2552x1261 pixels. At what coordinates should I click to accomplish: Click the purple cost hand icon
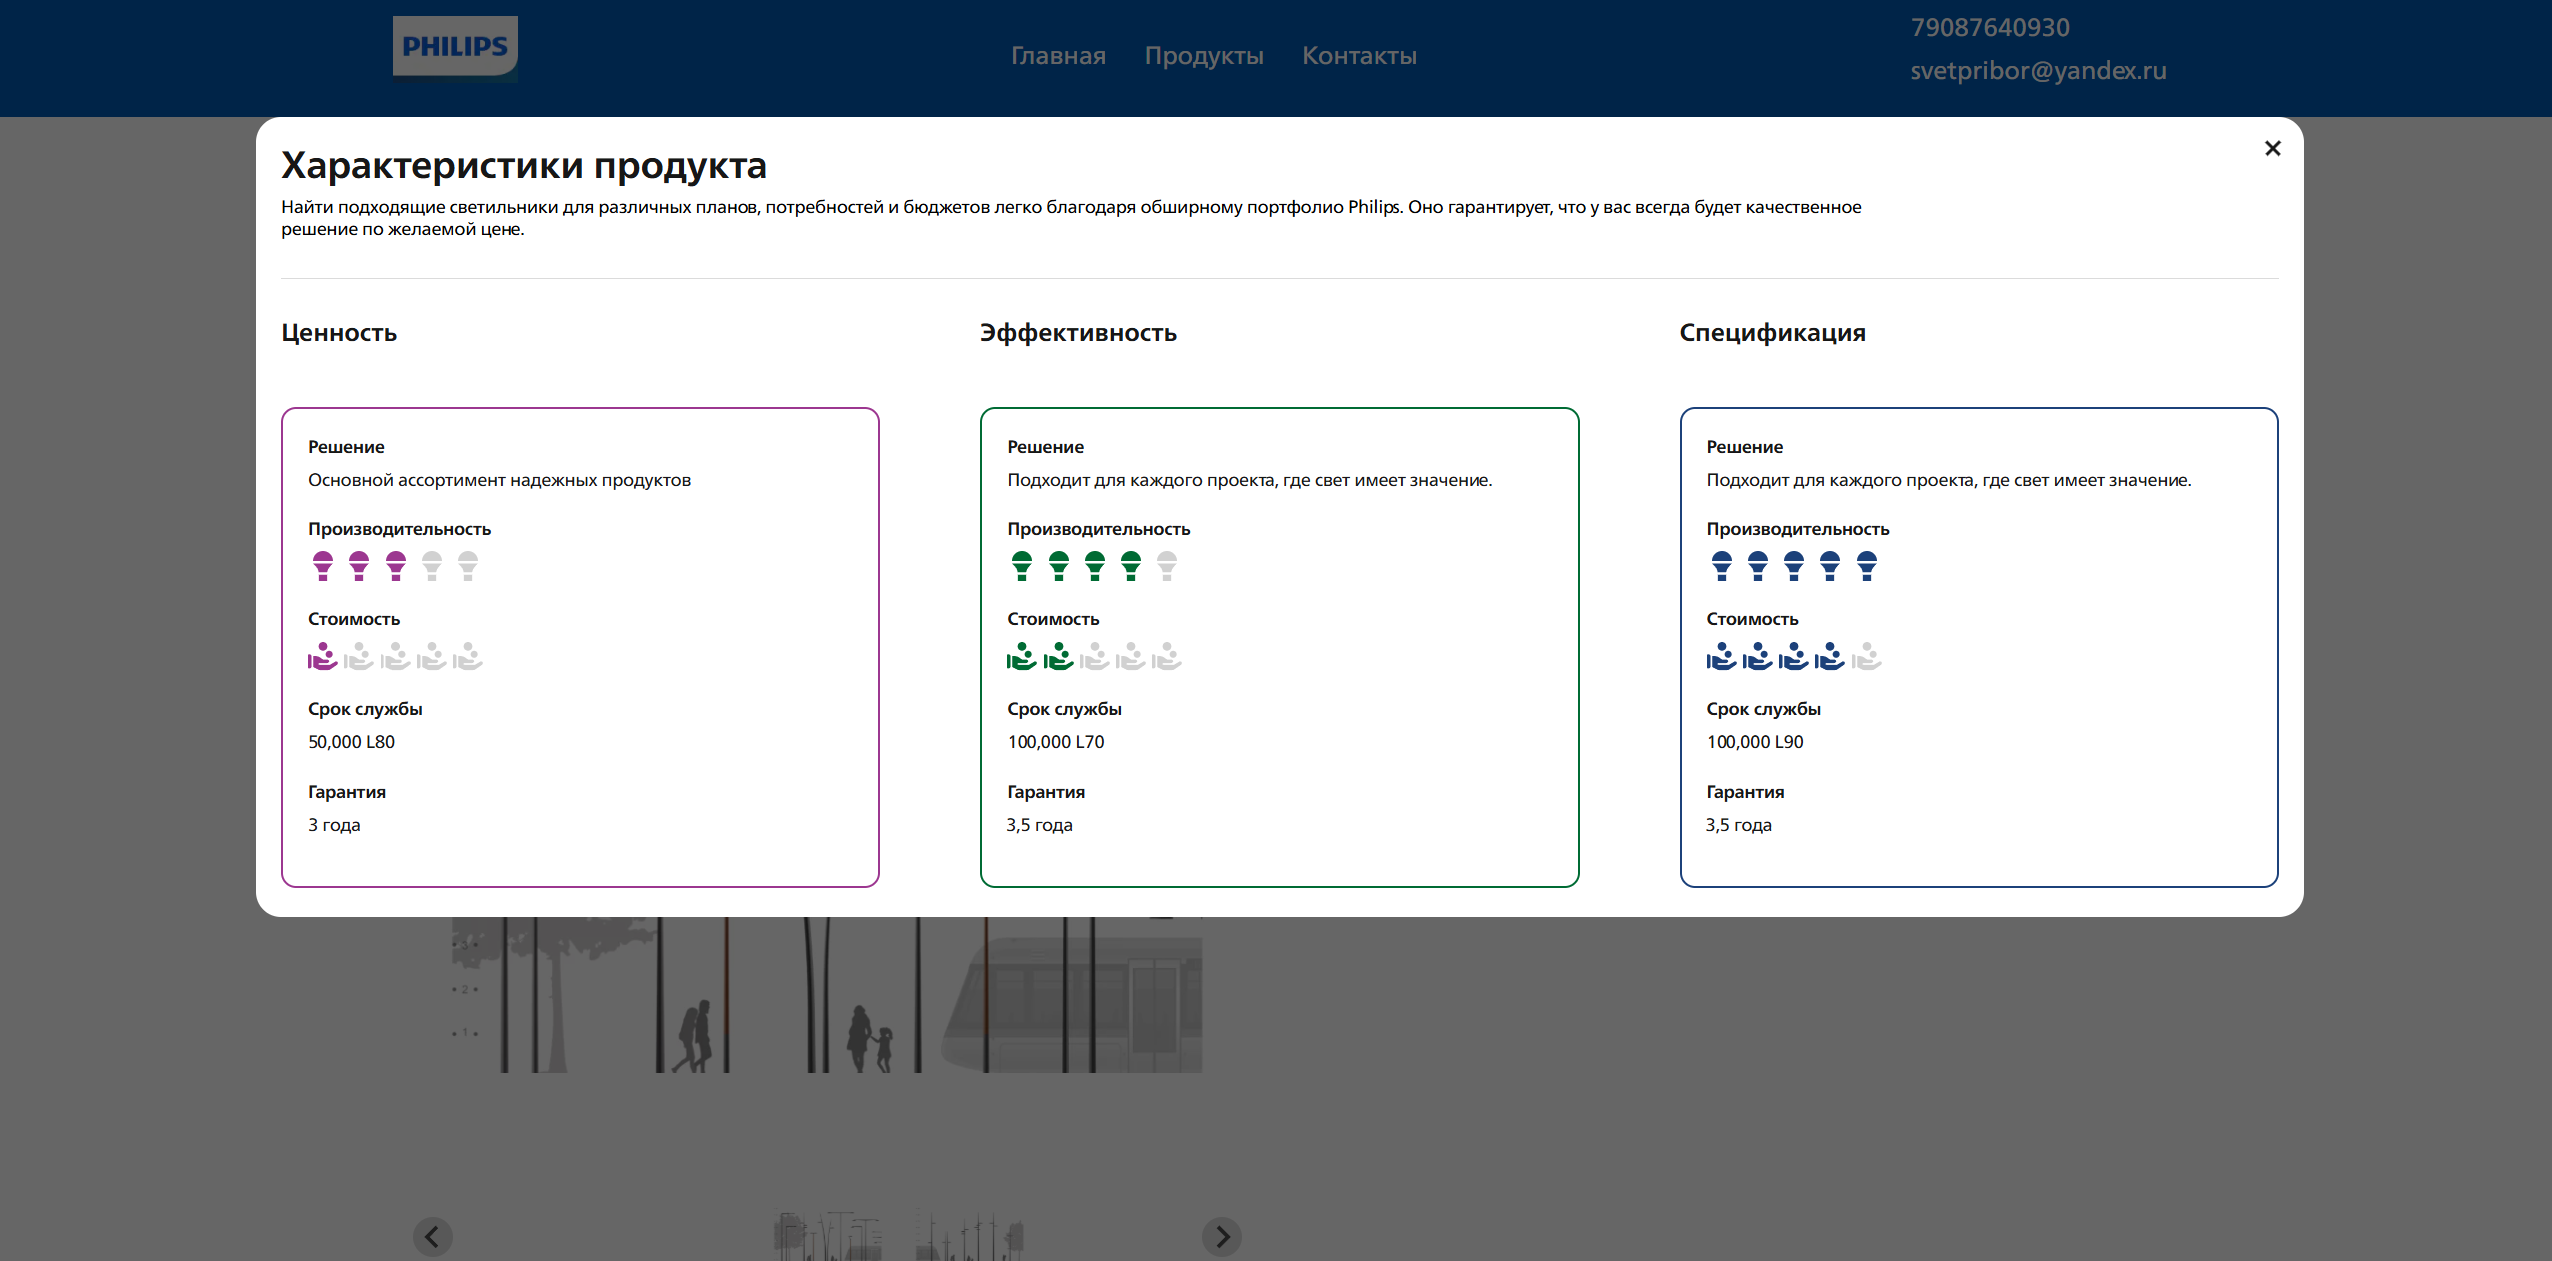tap(322, 657)
